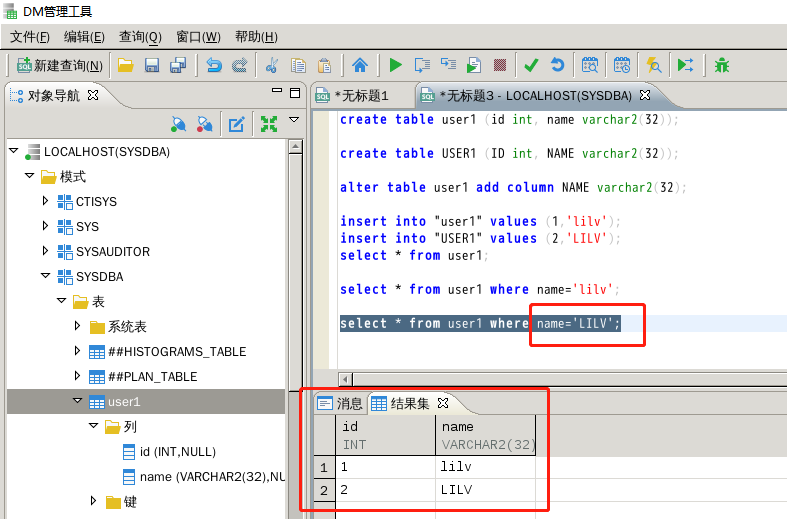Select the 结果集 tab
The width and height of the screenshot is (787, 519).
[401, 403]
